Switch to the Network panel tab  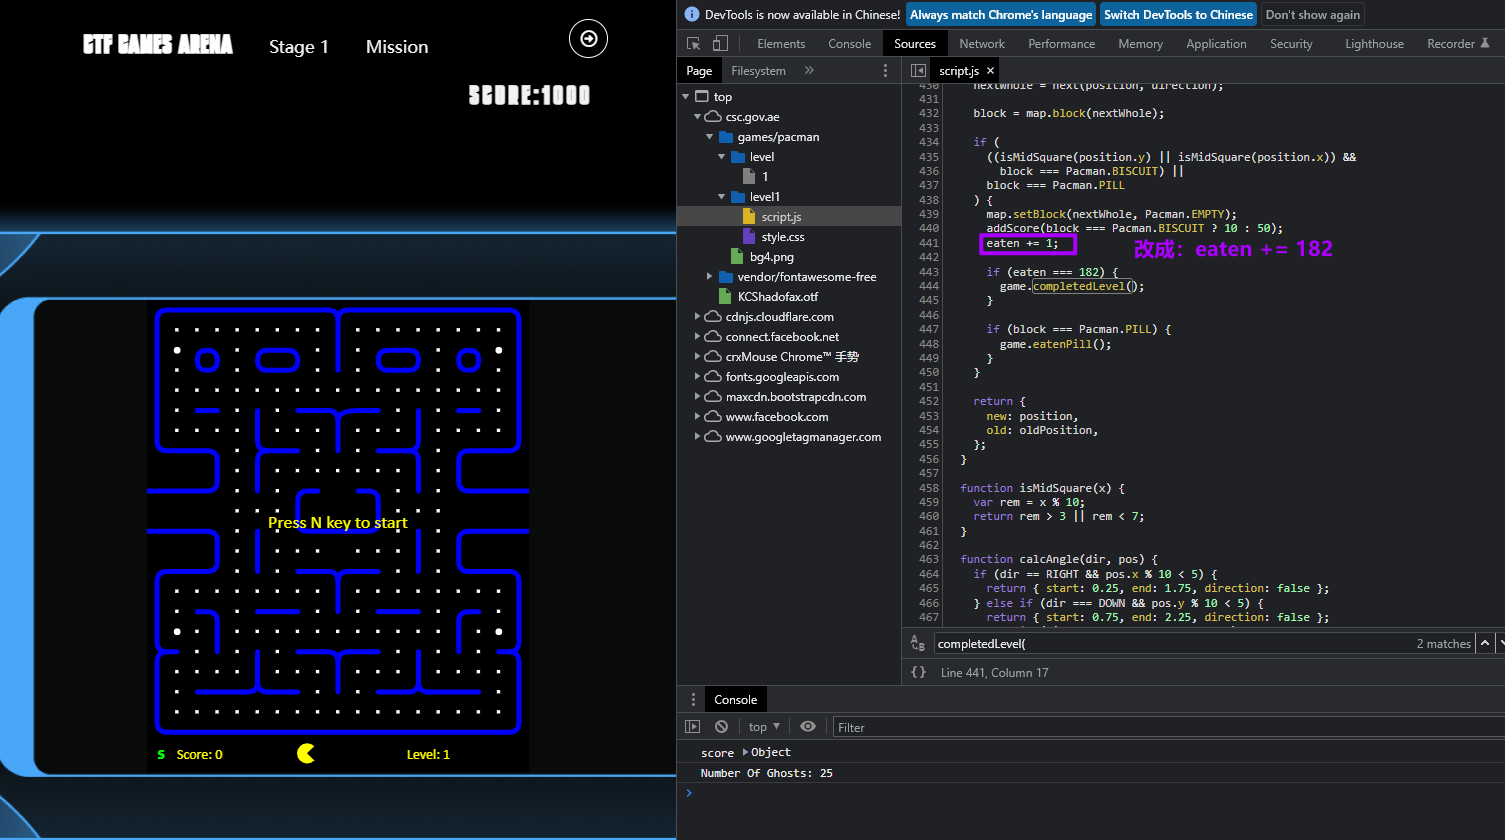point(982,44)
